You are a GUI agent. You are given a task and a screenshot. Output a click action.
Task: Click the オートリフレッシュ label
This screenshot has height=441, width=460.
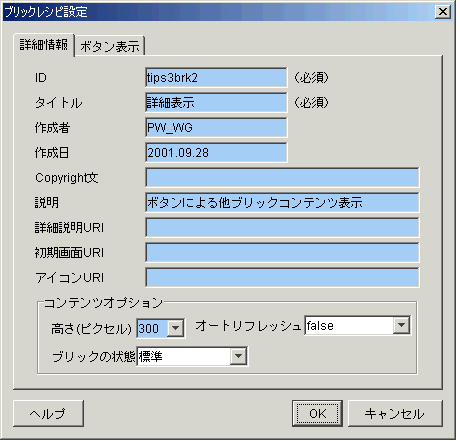[x=248, y=326]
